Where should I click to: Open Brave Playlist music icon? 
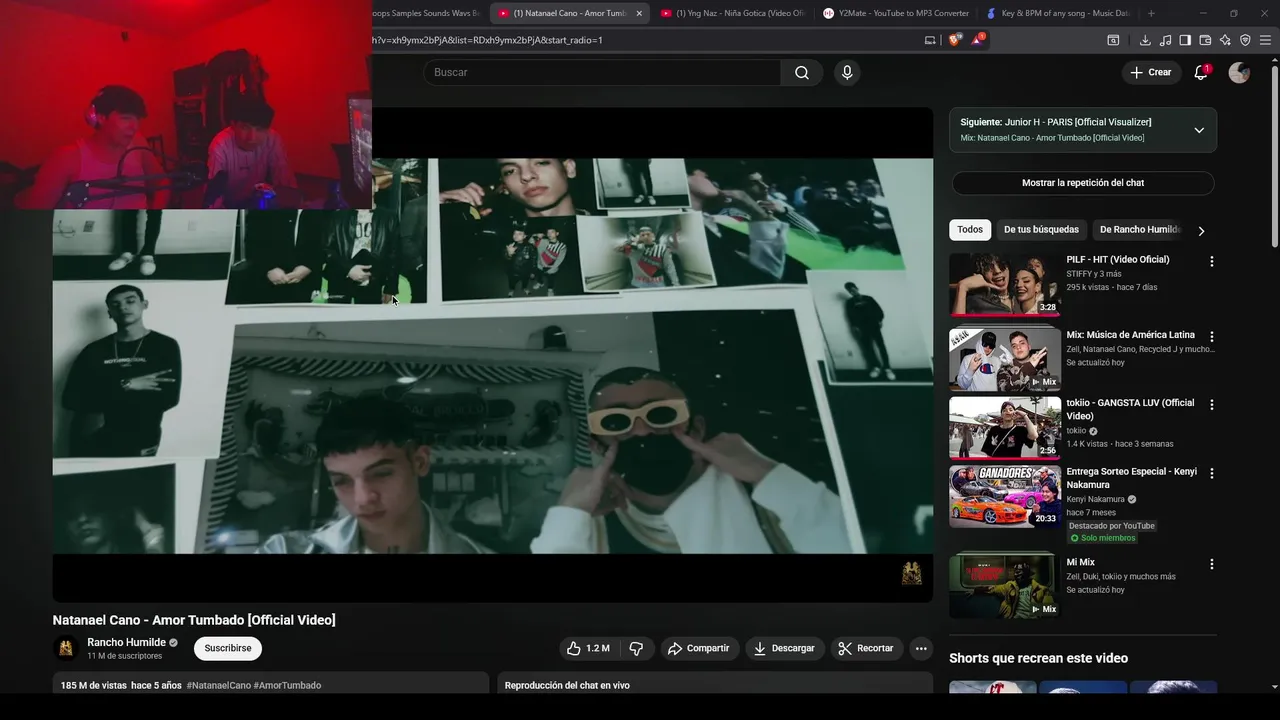(x=1165, y=40)
